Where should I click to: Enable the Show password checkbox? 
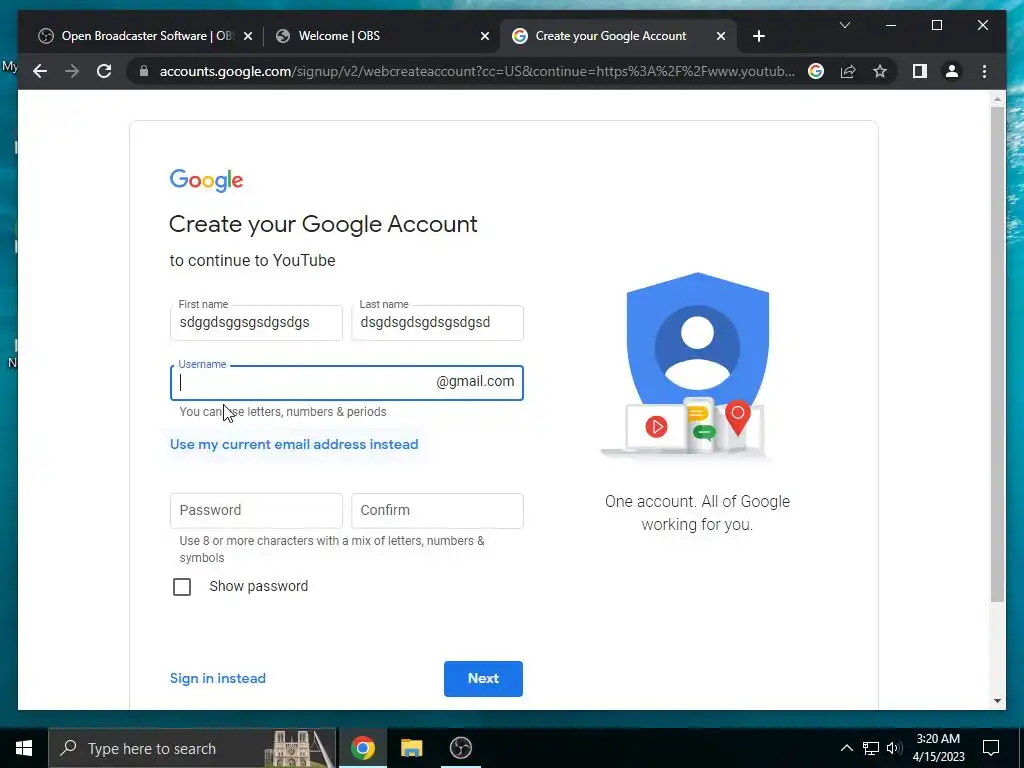[182, 586]
